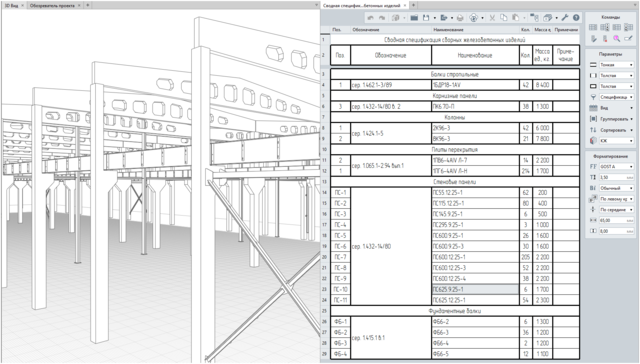Select the grey Наименование column header
The height and width of the screenshot is (364, 640).
click(x=475, y=30)
